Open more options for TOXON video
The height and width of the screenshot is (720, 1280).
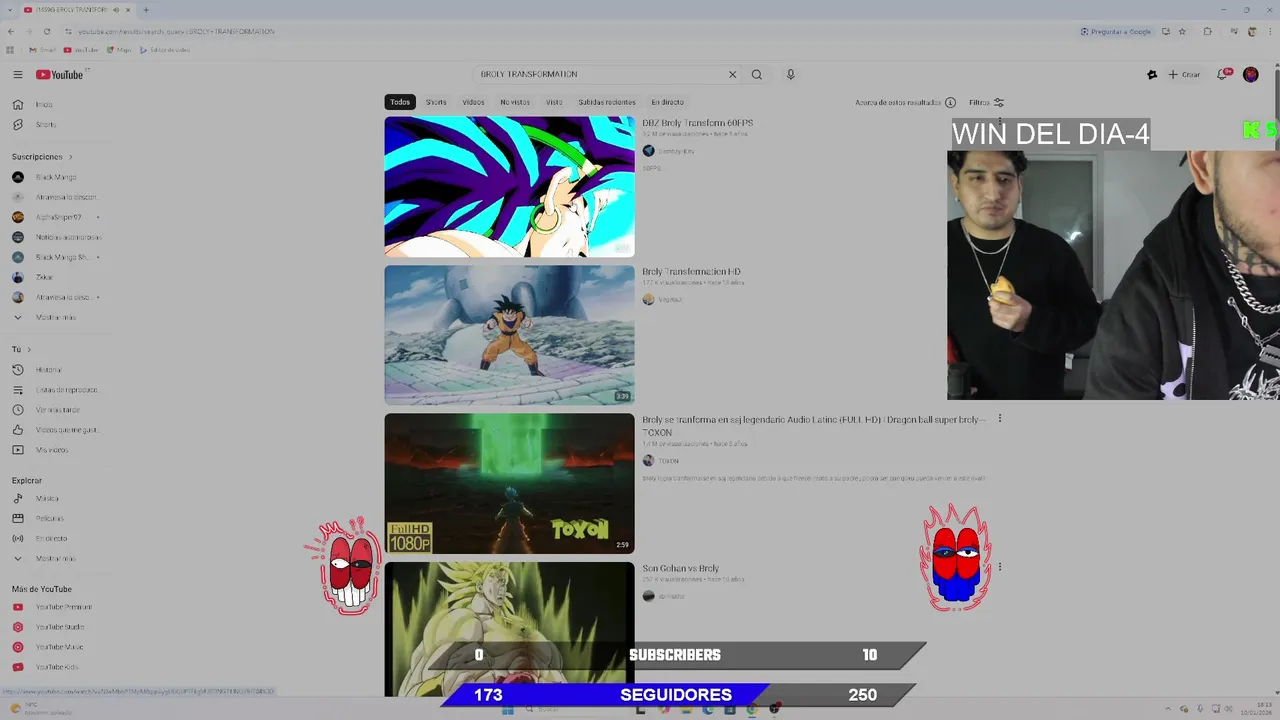coord(999,419)
